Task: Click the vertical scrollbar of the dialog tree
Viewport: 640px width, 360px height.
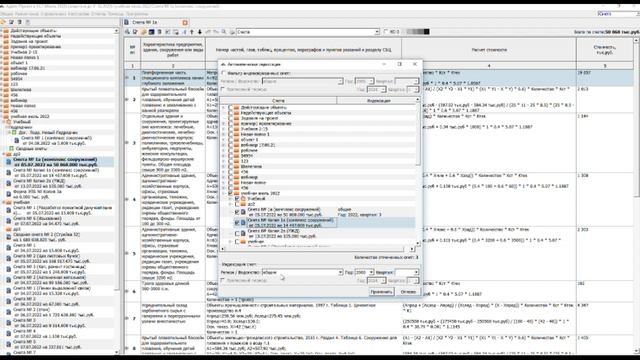Action: pyautogui.click(x=418, y=171)
